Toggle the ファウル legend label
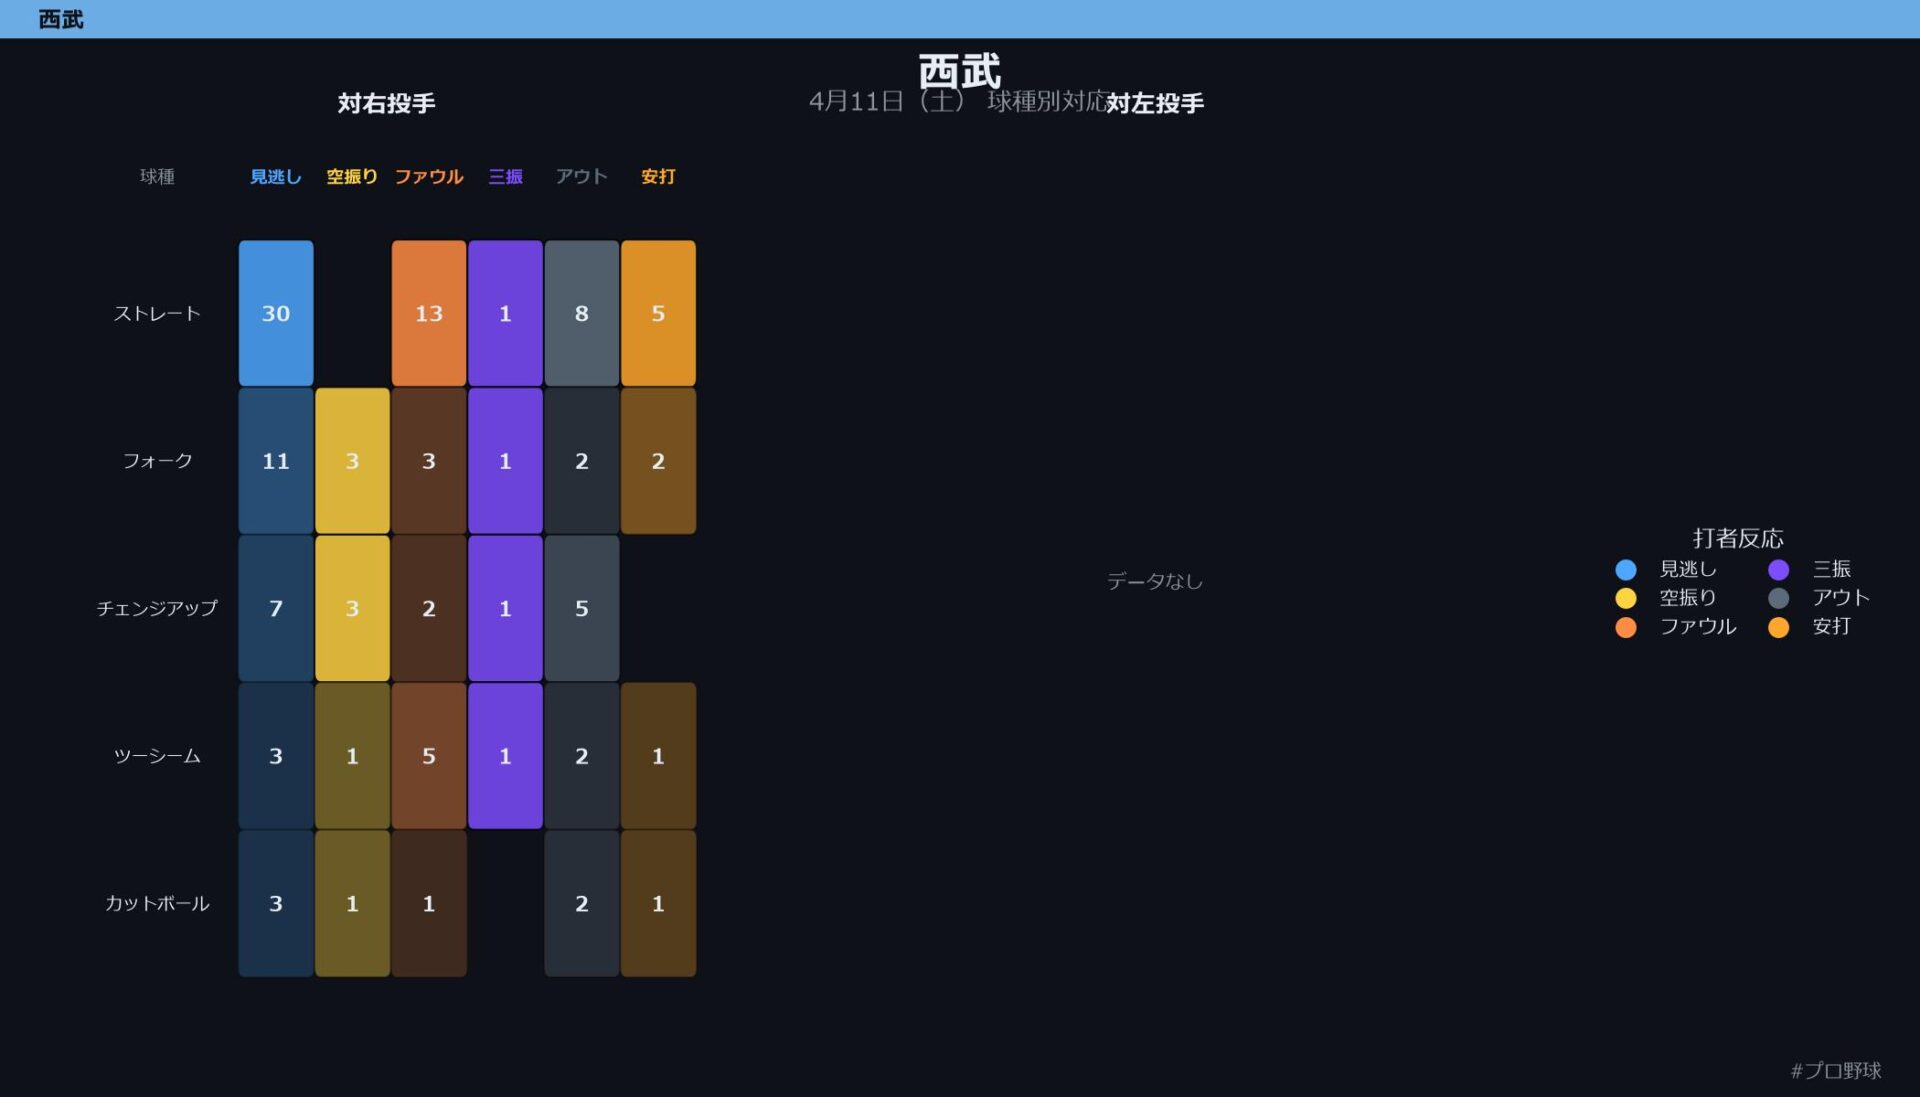The width and height of the screenshot is (1920, 1097). pyautogui.click(x=1698, y=627)
